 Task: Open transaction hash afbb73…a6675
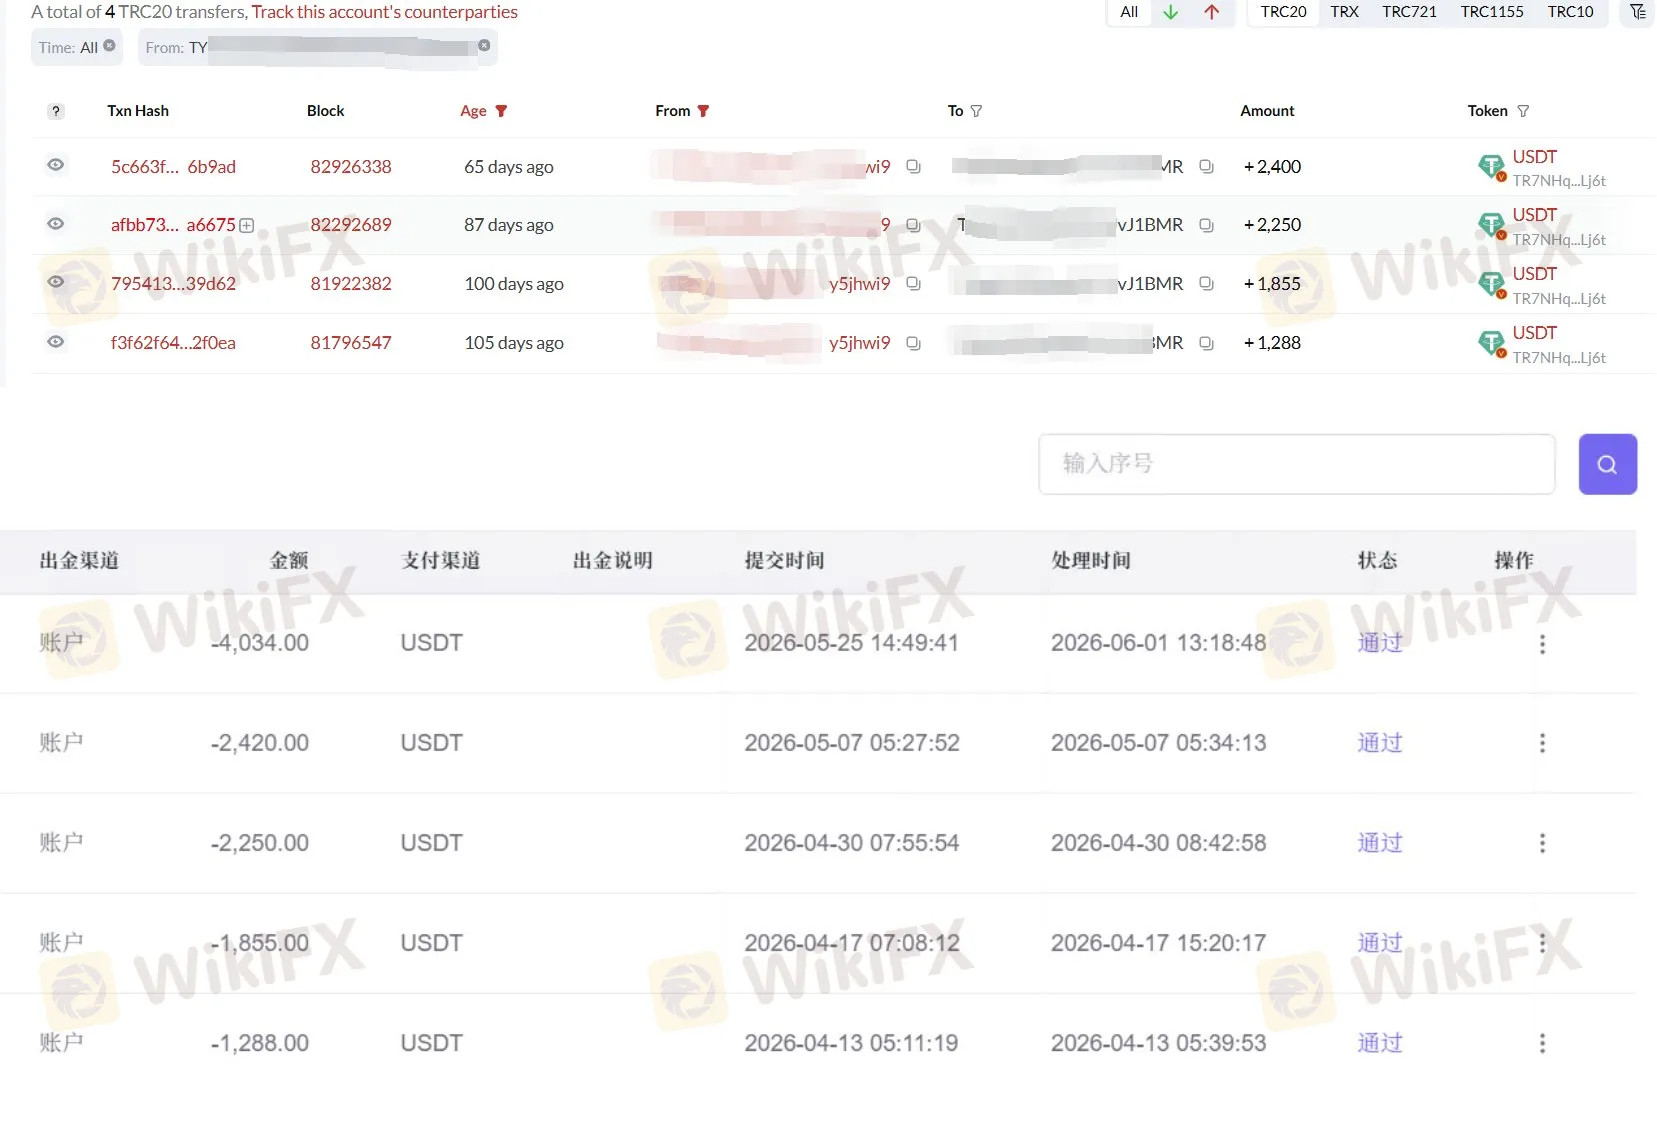173,225
